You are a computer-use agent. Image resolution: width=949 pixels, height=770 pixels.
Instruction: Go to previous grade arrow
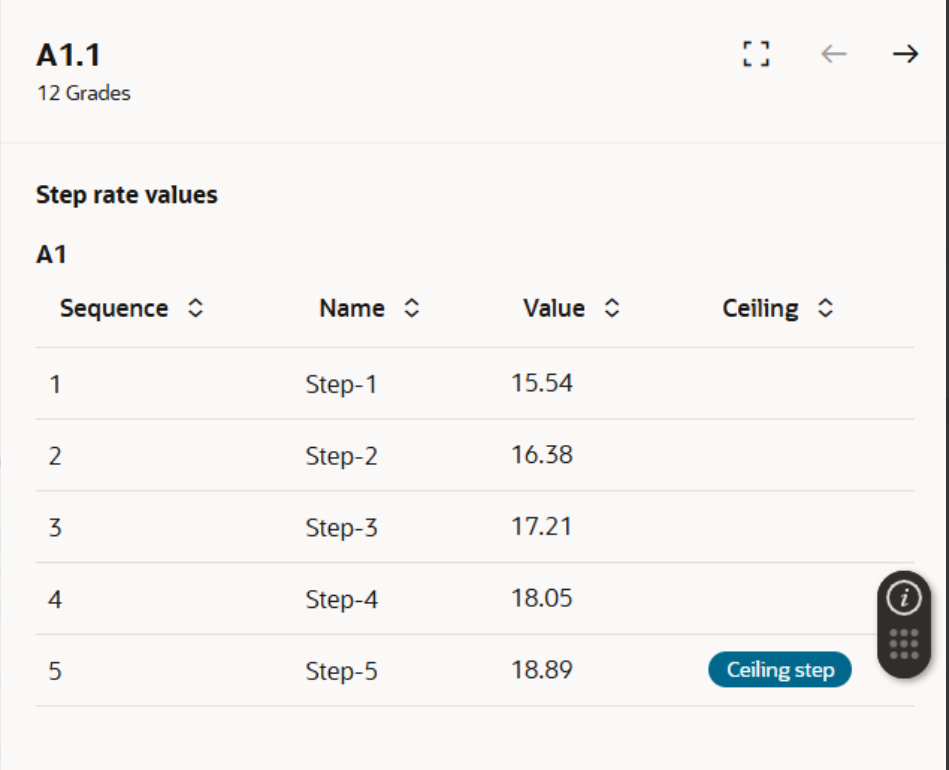tap(833, 54)
